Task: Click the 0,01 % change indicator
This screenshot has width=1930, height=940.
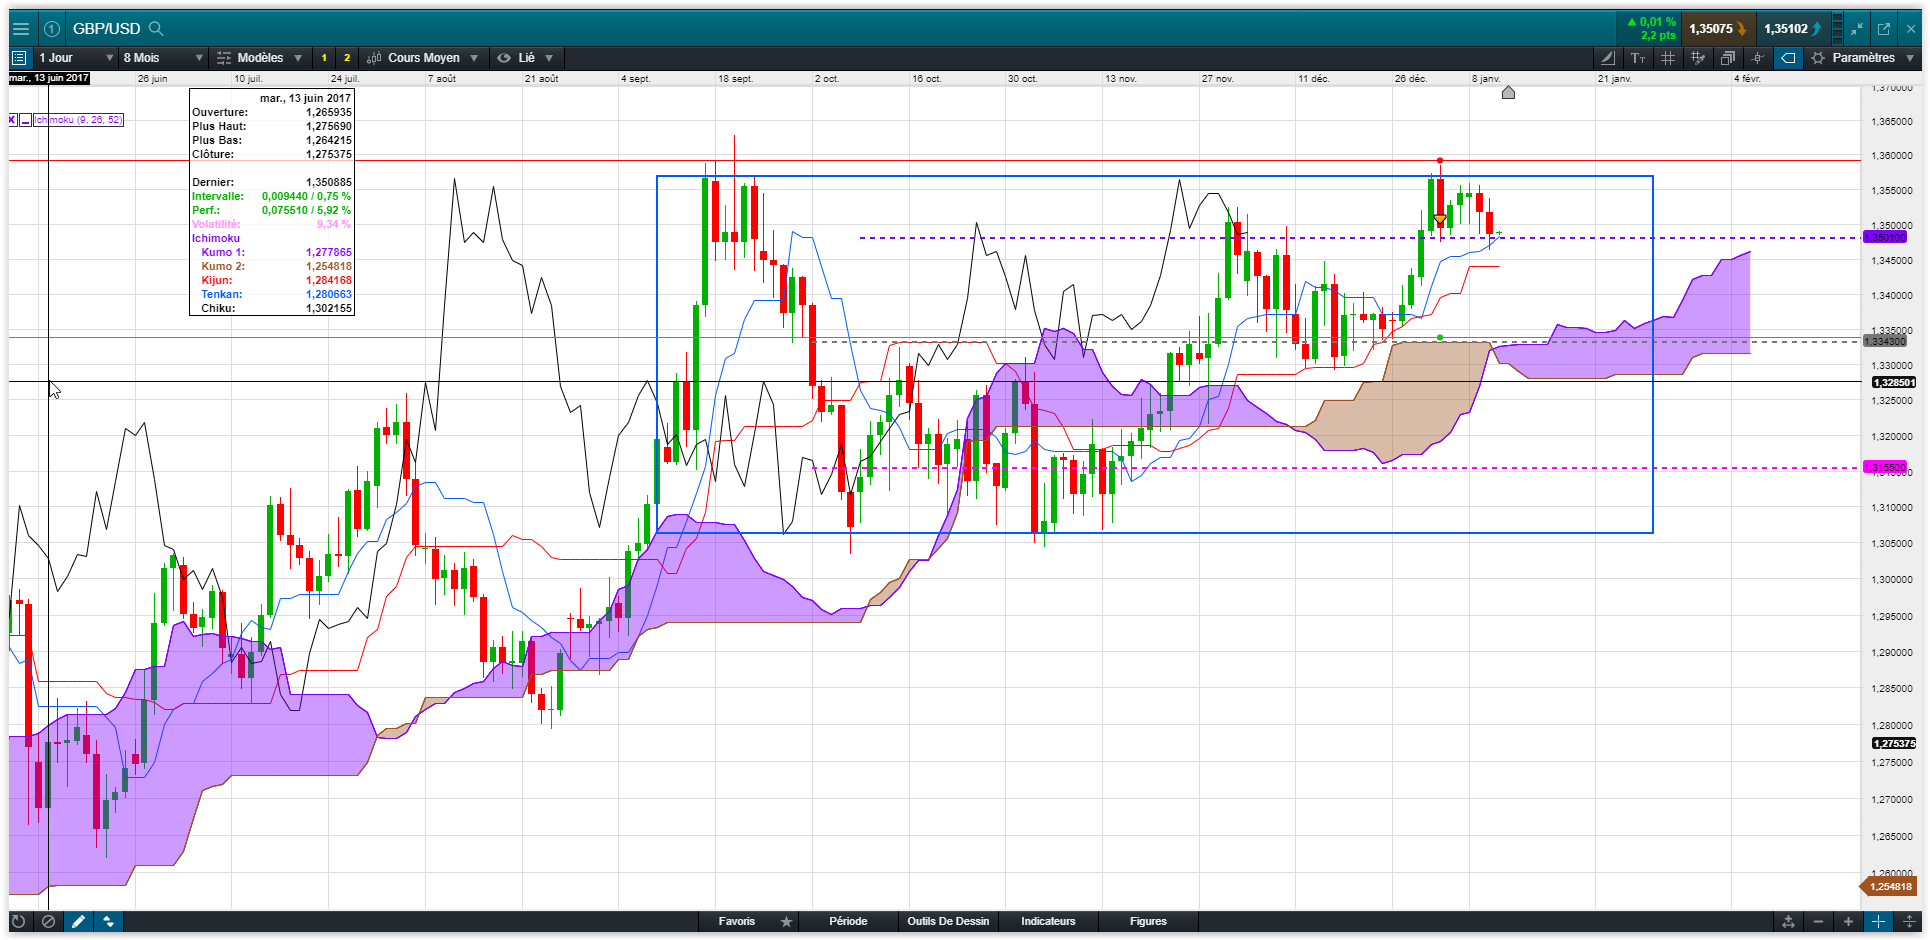Action: [1652, 22]
